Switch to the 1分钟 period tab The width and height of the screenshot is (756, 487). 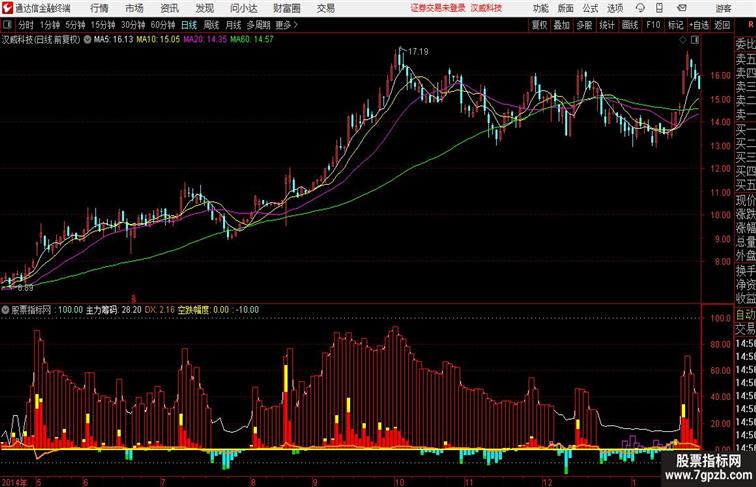(50, 25)
